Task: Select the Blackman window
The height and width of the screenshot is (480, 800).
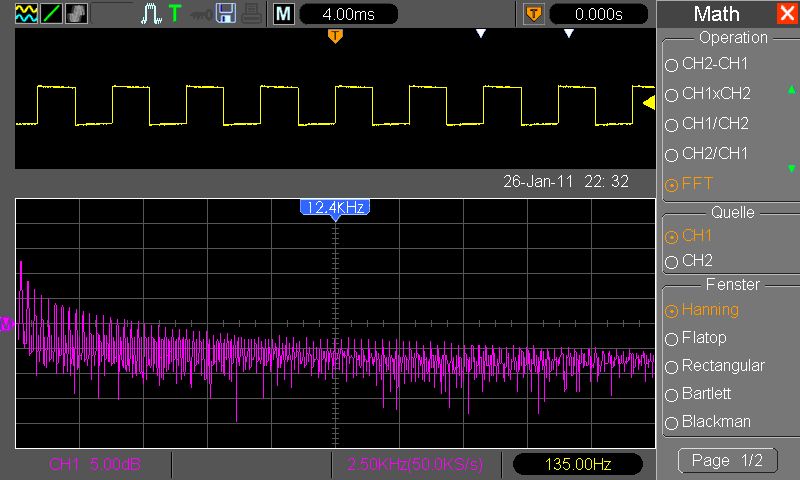Action: (x=708, y=422)
